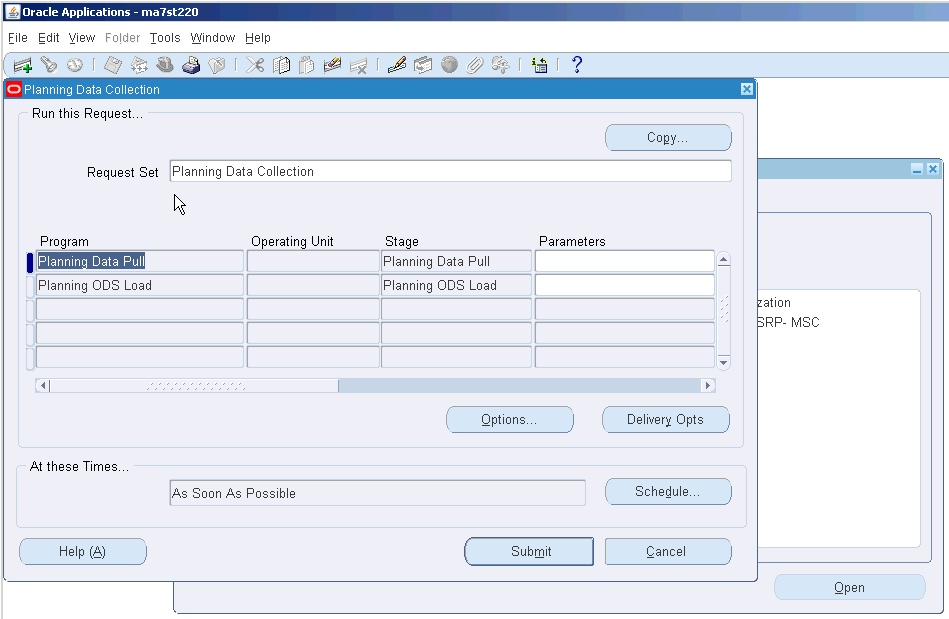This screenshot has height=619, width=949.
Task: Click Parameters field for Planning Data Pull
Action: 625,261
